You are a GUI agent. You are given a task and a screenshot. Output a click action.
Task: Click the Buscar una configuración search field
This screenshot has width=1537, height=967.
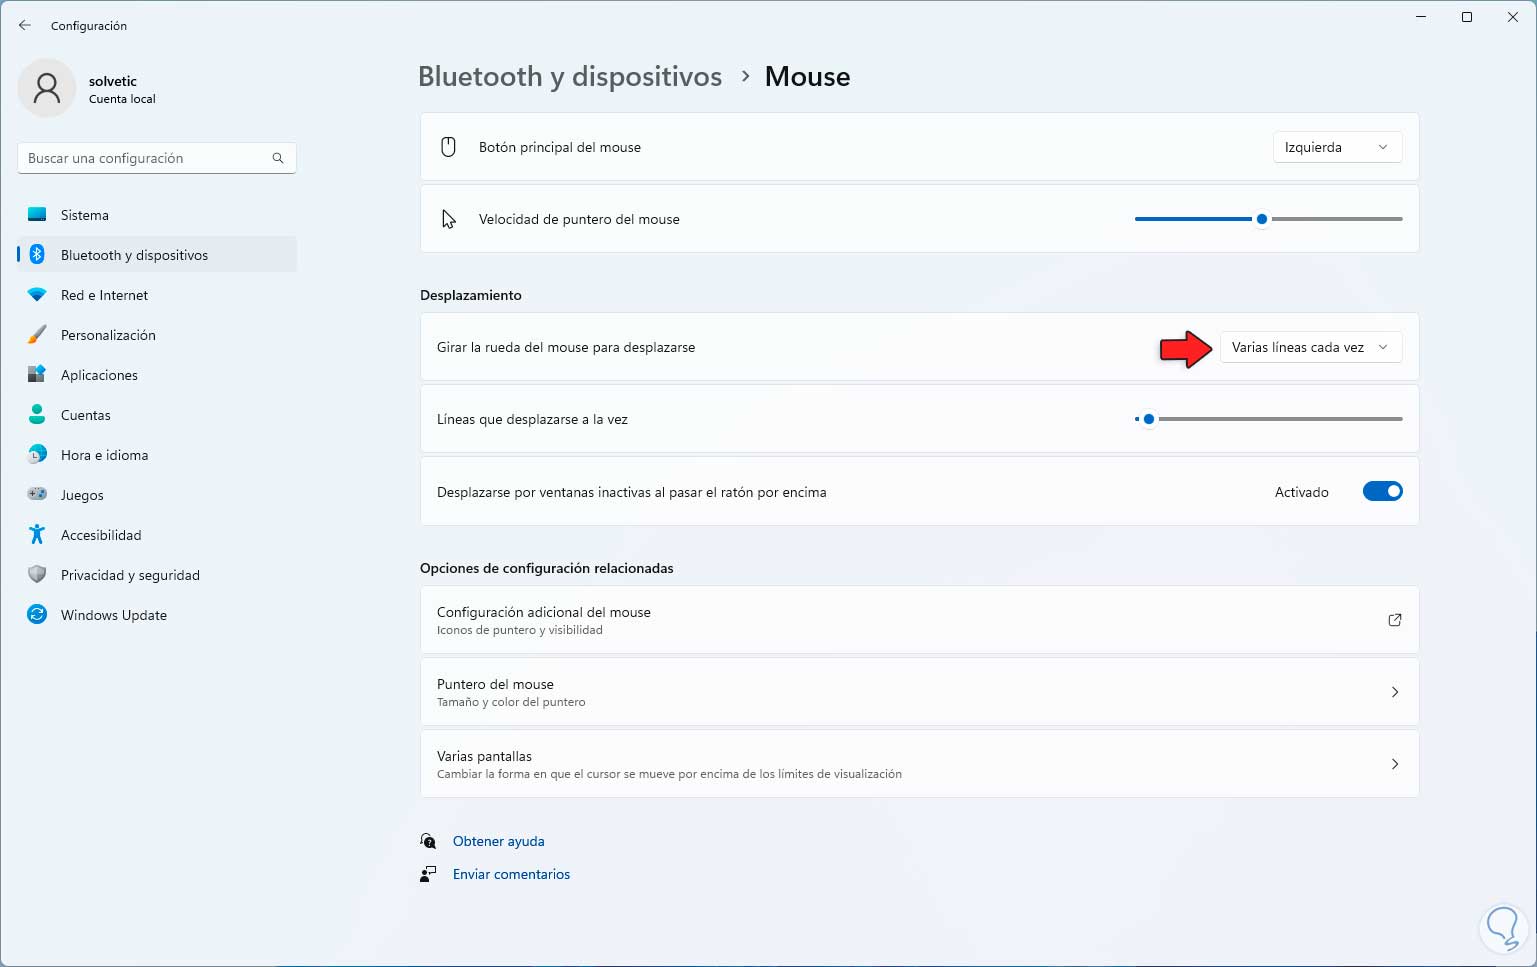click(x=145, y=158)
